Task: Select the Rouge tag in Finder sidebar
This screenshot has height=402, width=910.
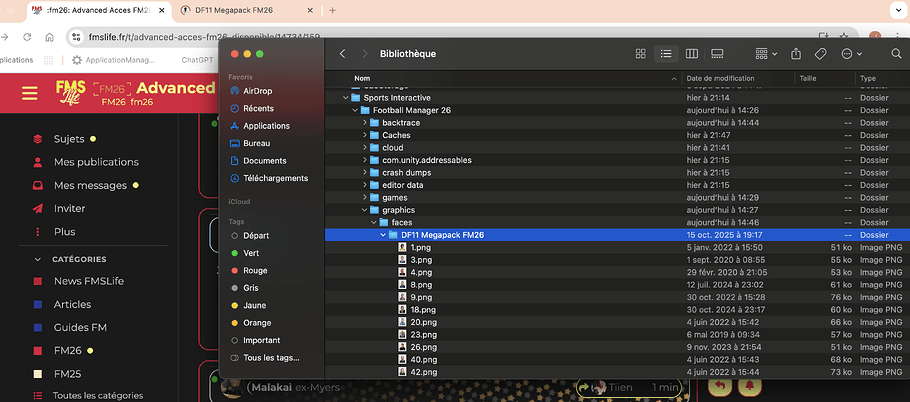Action: (255, 270)
